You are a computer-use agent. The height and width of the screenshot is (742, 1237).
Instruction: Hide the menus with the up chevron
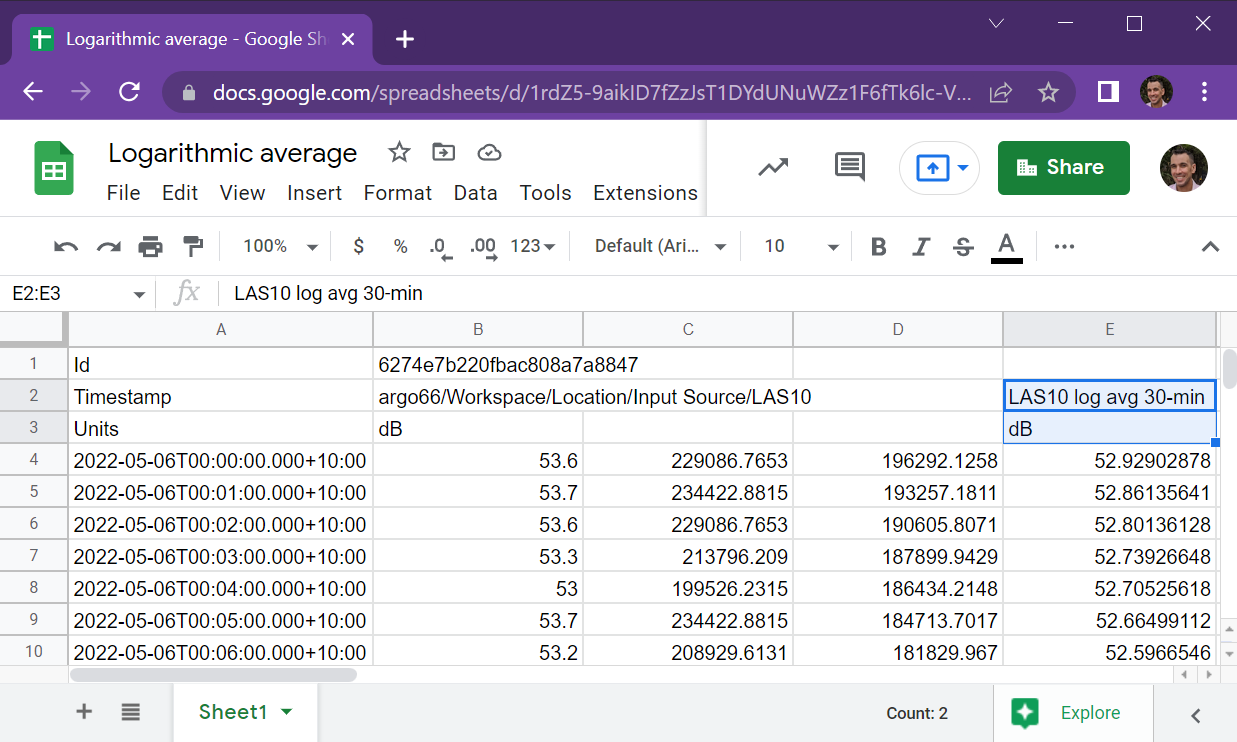[1210, 246]
